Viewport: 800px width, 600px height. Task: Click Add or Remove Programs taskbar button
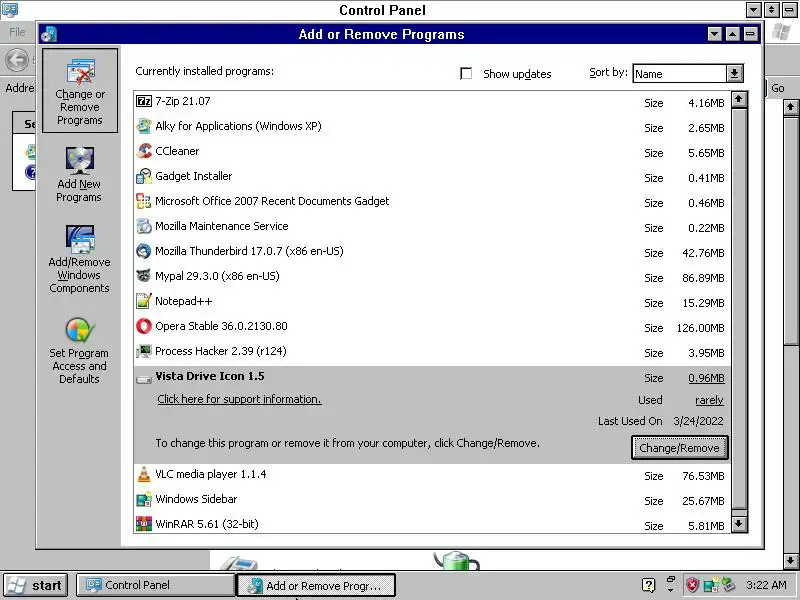click(316, 585)
